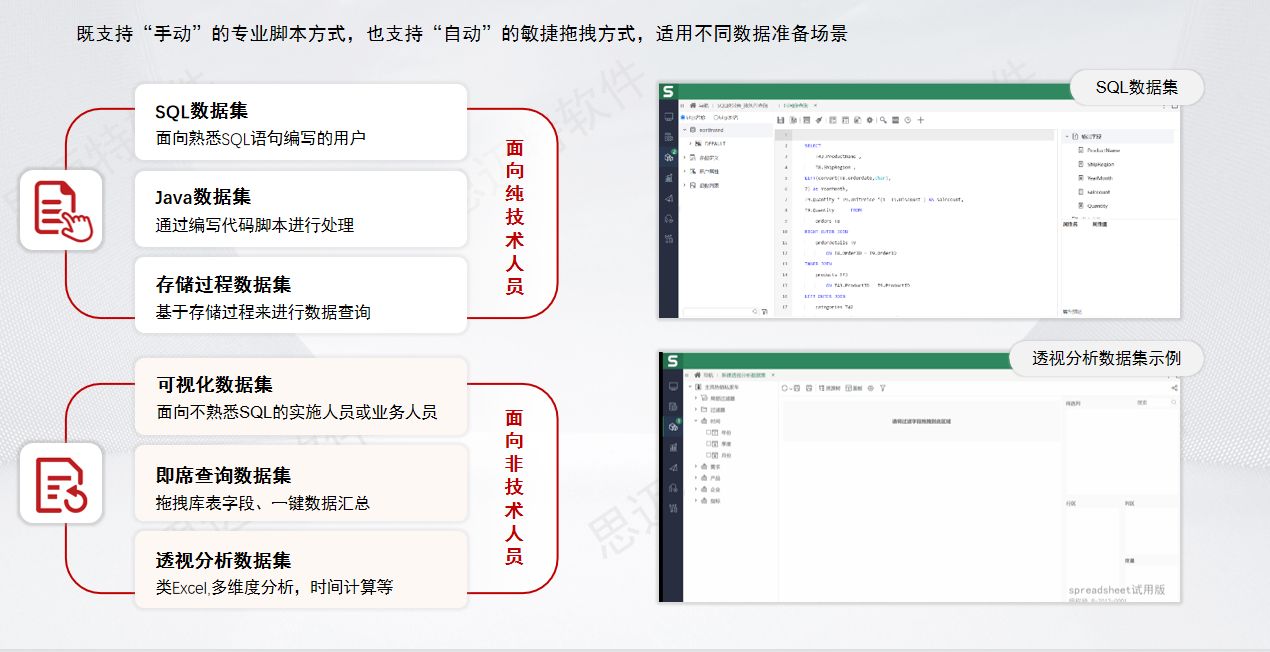
Task: Click the red document-with-hand icon
Action: (61, 209)
